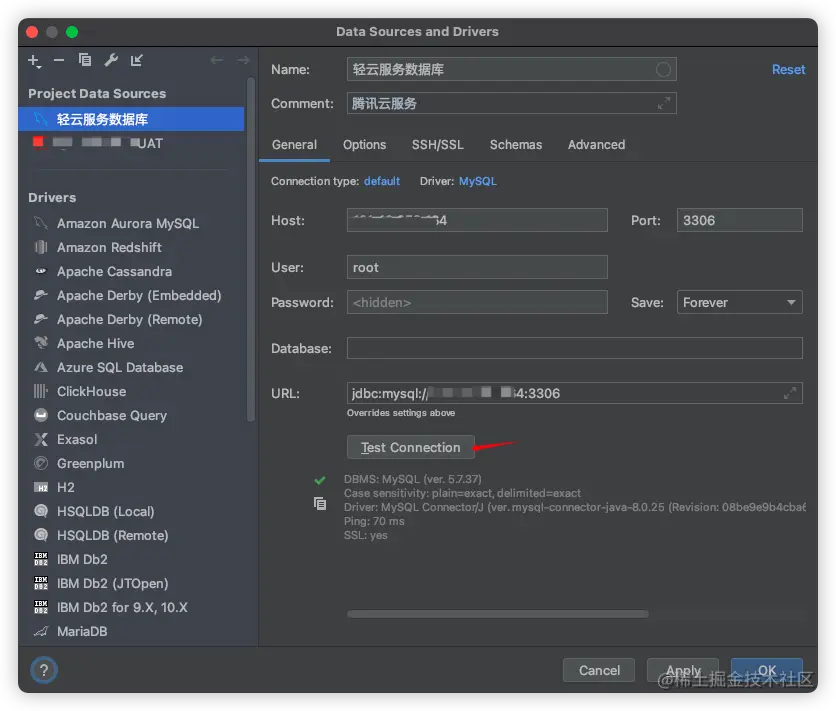Select Apache Derby (Remote) driver

tap(130, 319)
